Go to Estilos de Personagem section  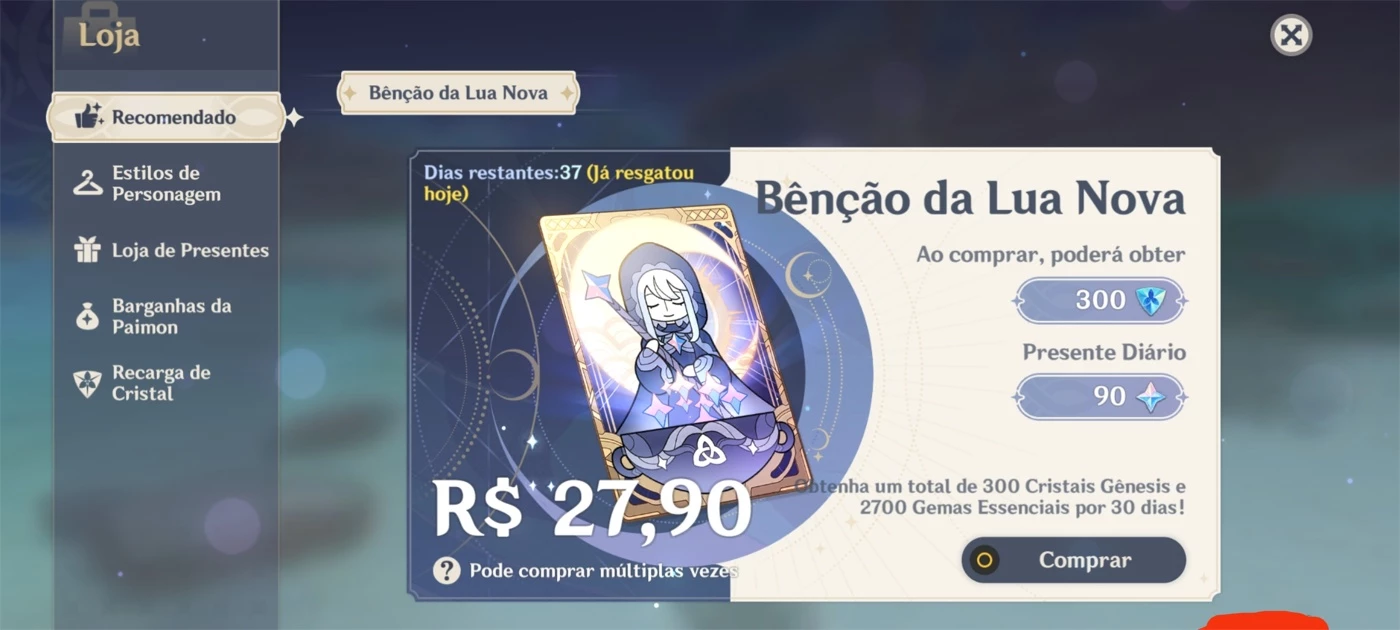tap(166, 184)
